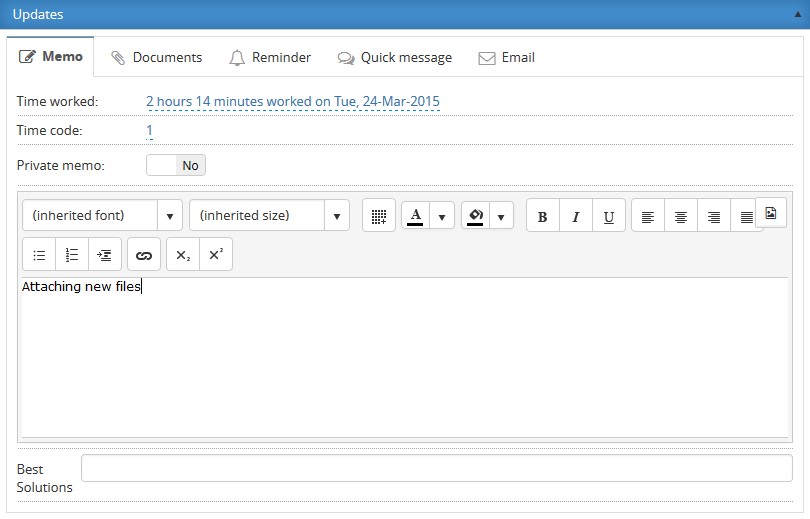Center align the memo text
810x519 pixels.
tap(681, 216)
